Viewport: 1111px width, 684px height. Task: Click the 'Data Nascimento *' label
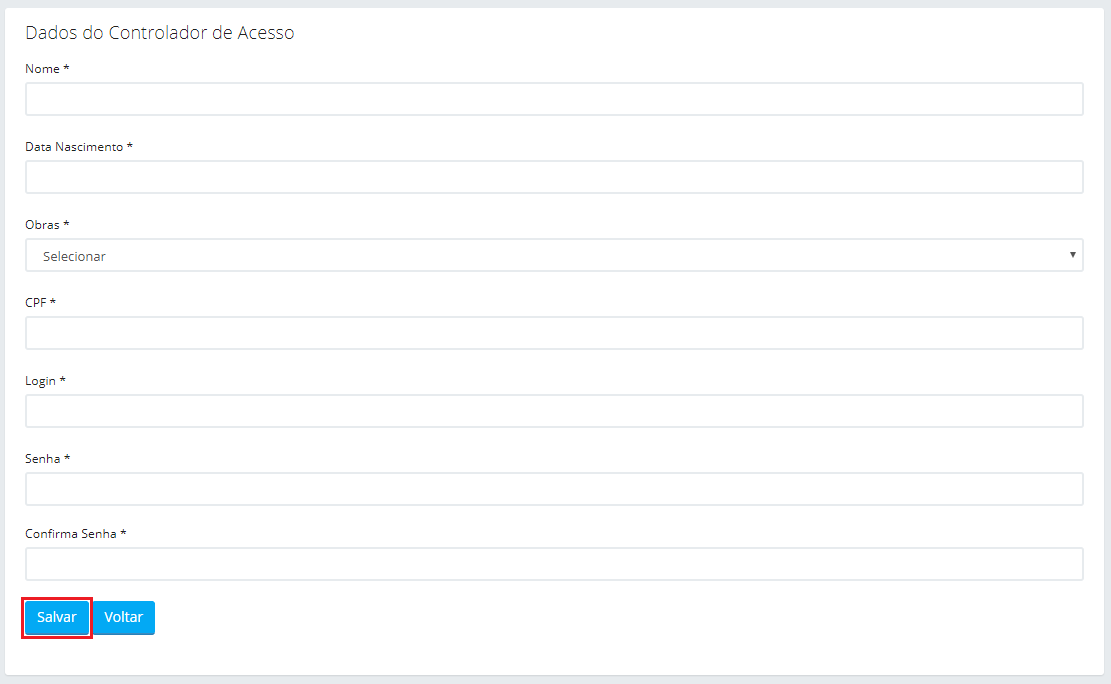point(79,147)
